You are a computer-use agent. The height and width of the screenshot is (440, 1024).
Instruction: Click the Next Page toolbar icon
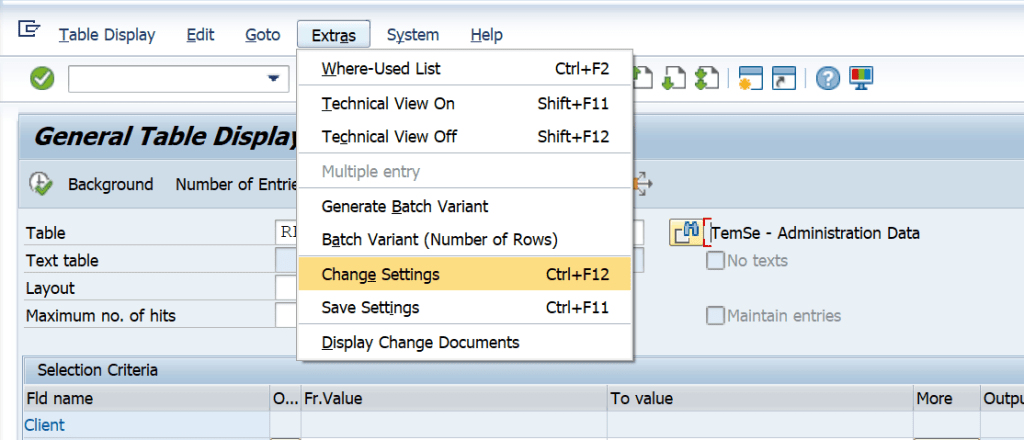tap(674, 80)
